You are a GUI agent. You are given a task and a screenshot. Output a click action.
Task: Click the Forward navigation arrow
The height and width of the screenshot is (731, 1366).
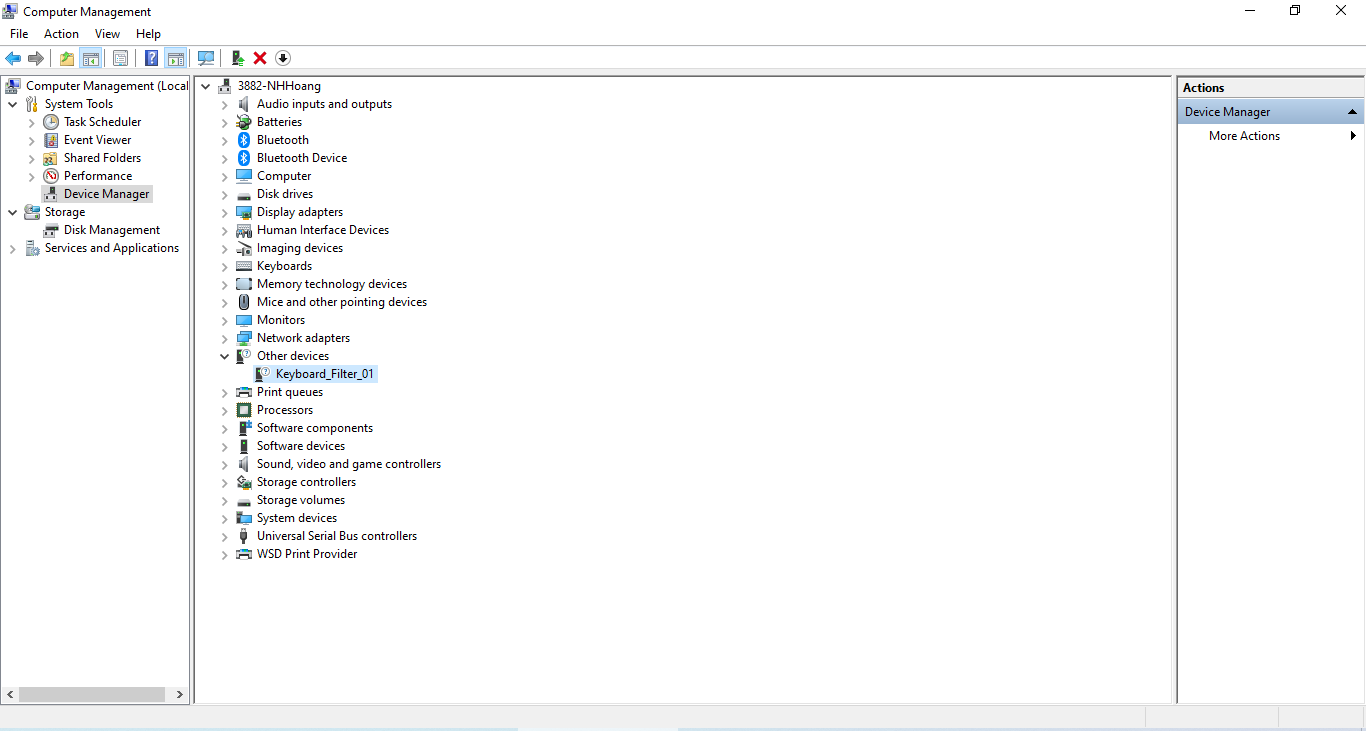point(36,57)
